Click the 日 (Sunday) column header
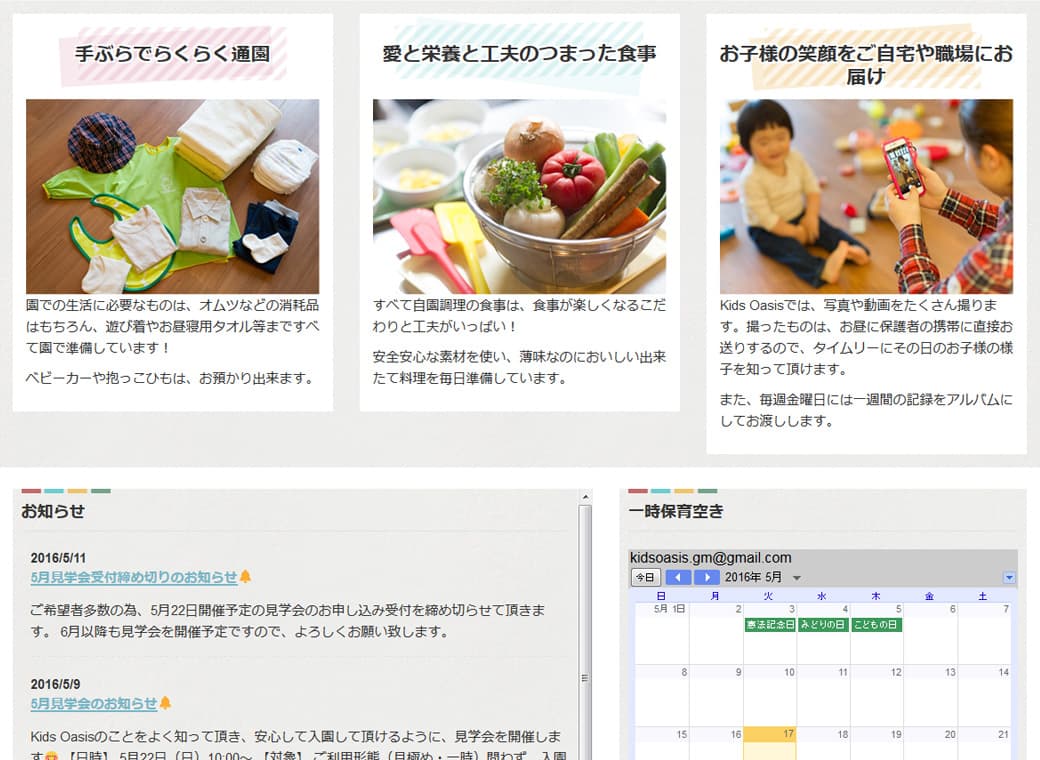1040x760 pixels. coord(661,596)
